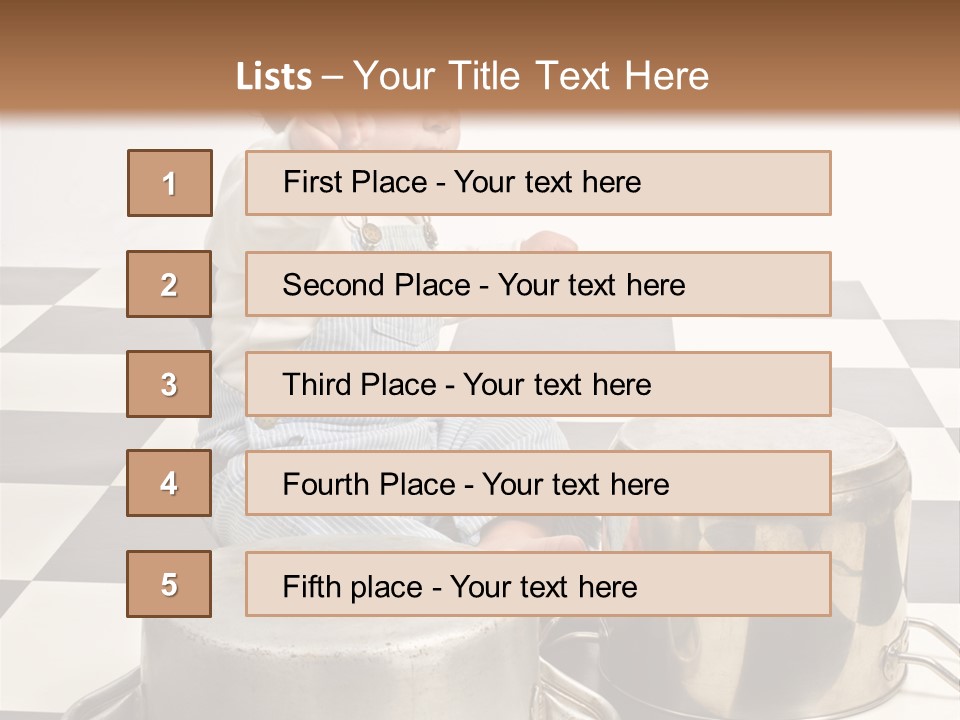Click the Third Place text bar
The width and height of the screenshot is (960, 720).
point(538,384)
